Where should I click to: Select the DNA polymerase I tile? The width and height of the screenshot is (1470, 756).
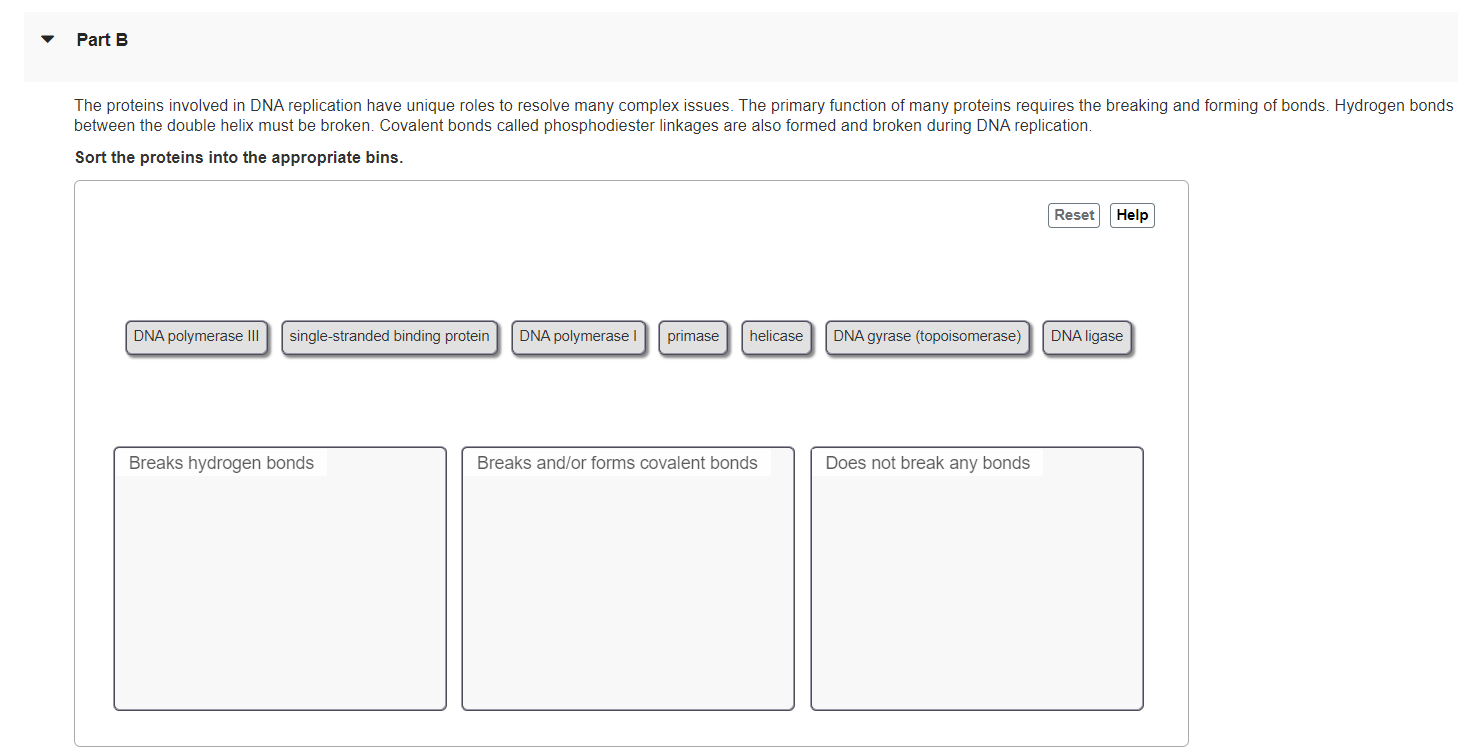click(x=578, y=337)
